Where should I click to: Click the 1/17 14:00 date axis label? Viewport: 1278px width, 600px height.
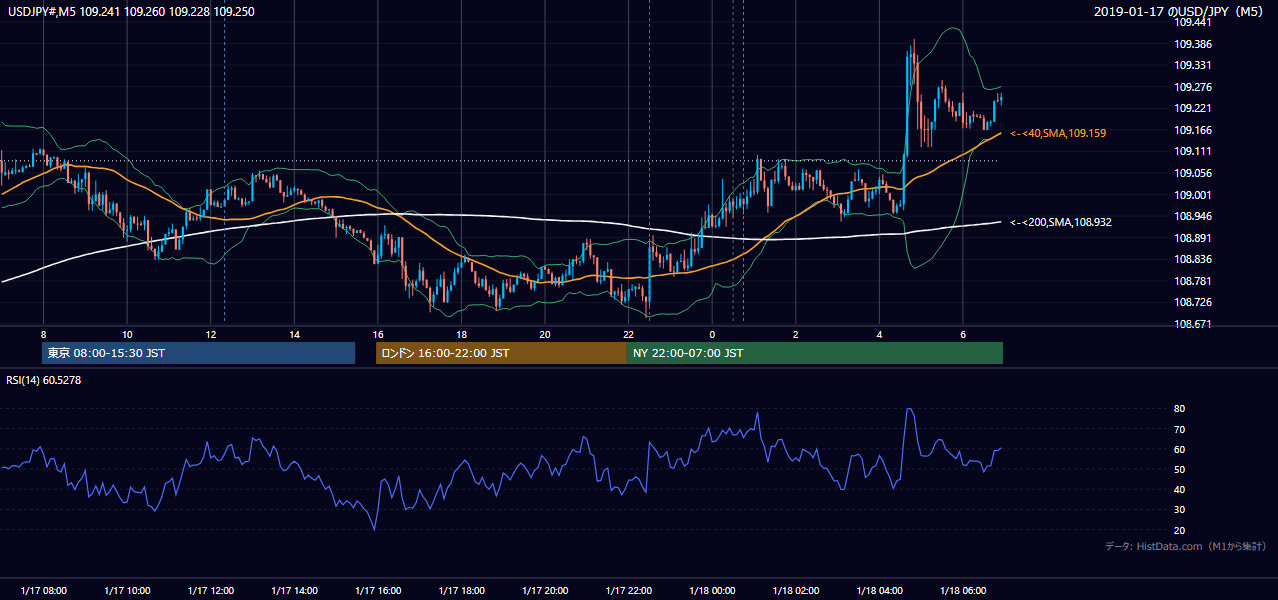(294, 591)
